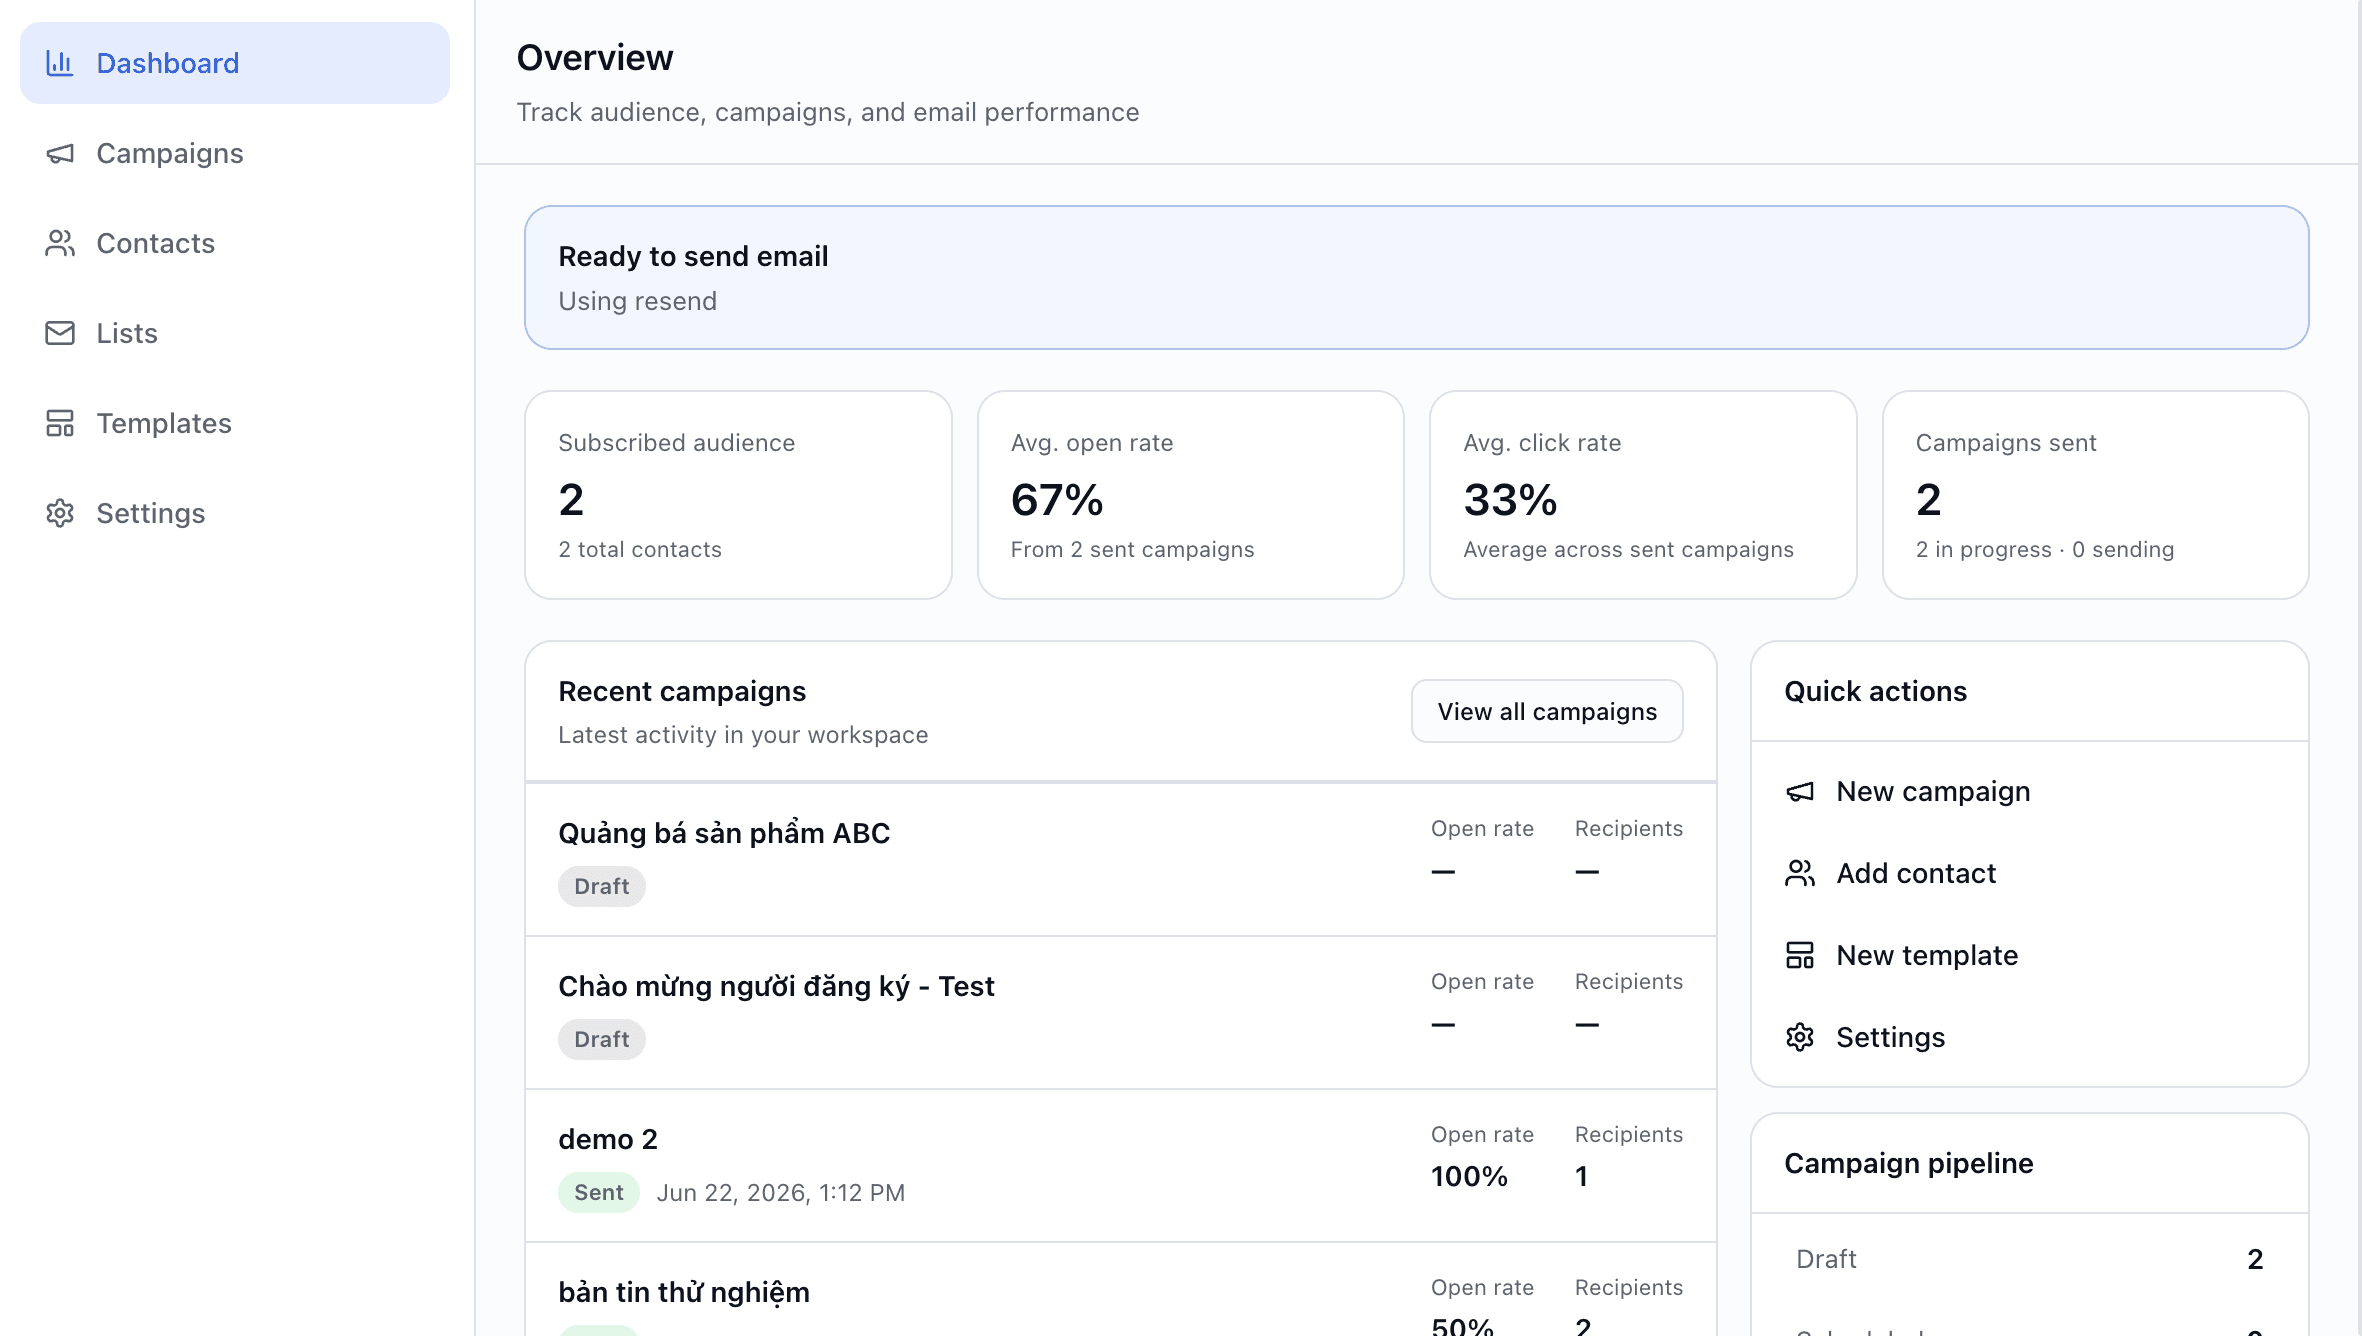Open Templates from the sidebar

click(235, 423)
